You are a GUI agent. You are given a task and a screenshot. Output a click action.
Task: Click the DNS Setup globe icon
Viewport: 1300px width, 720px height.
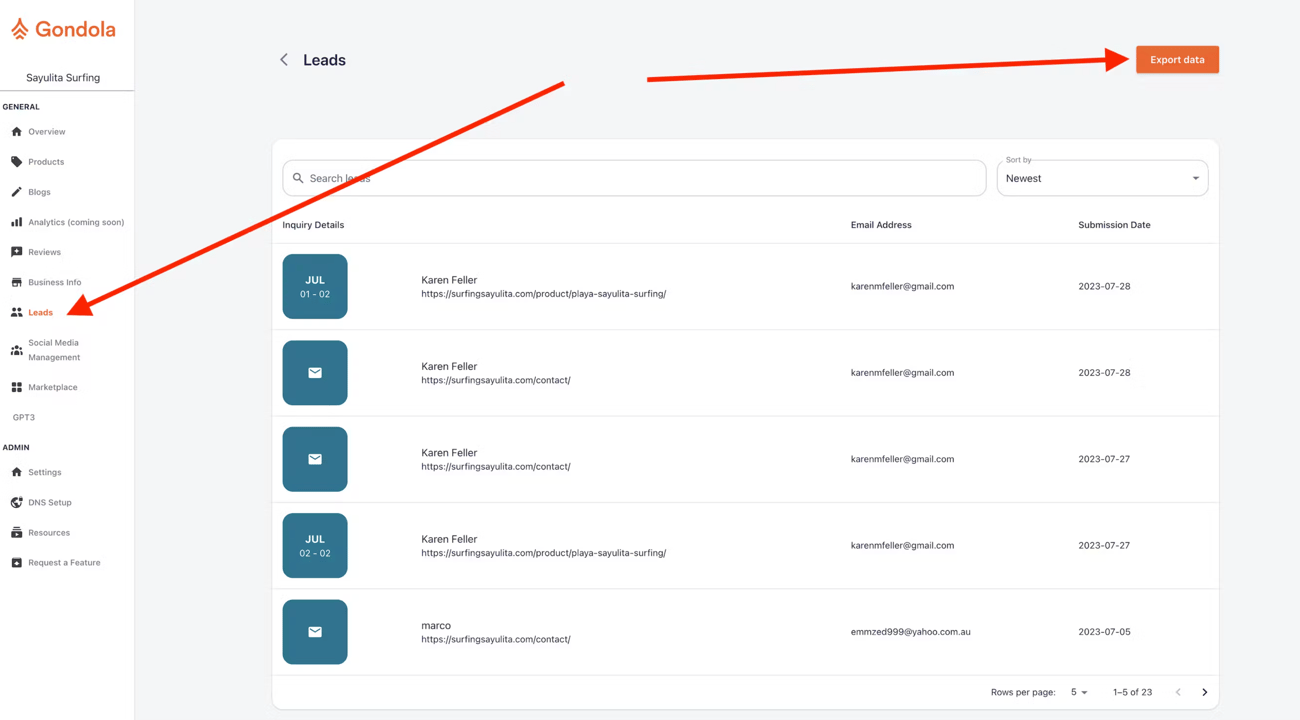17,502
